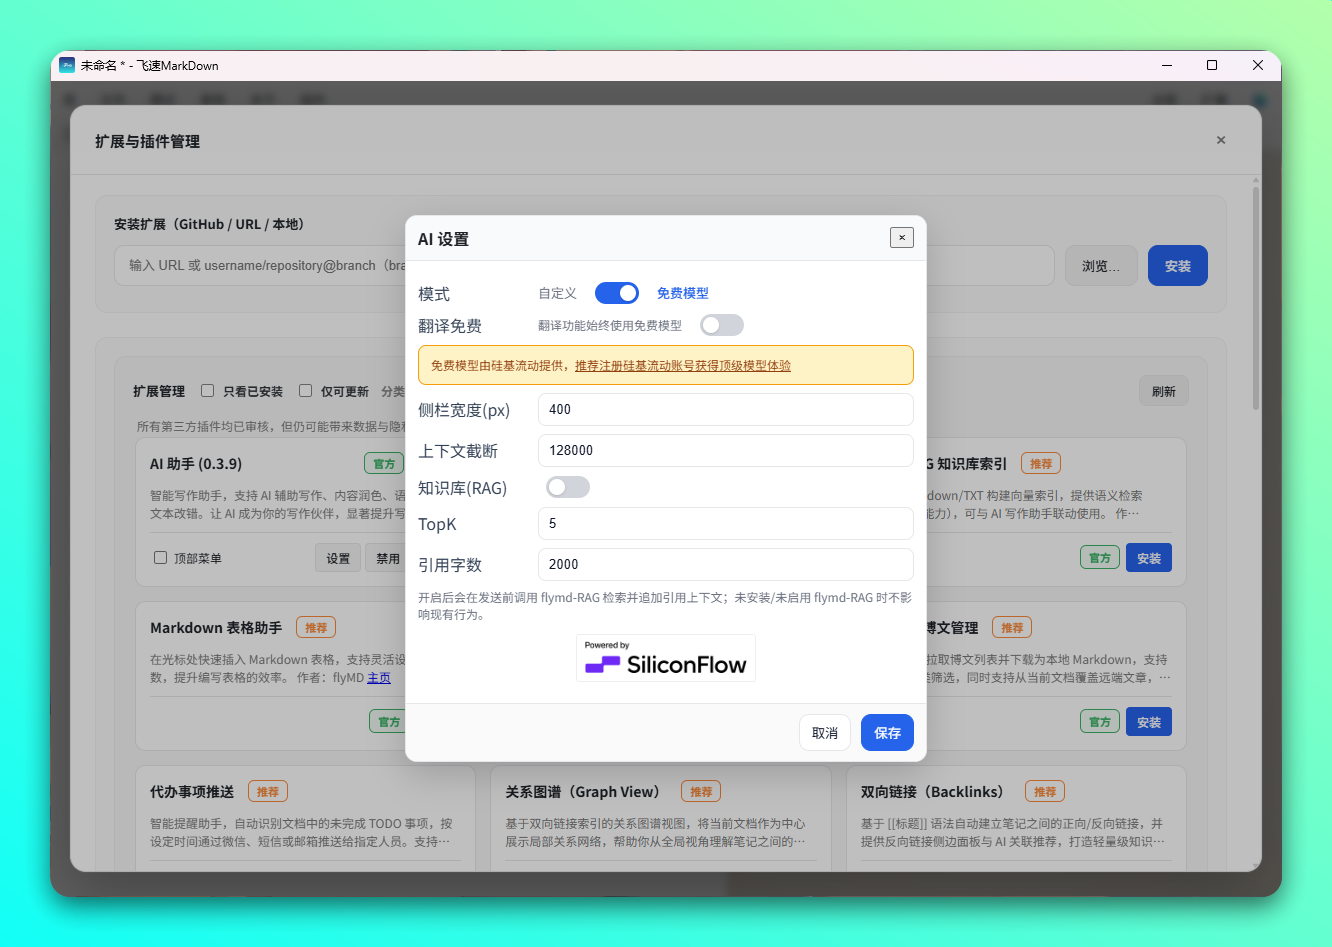Close the AI settings dialog
This screenshot has width=1332, height=947.
click(x=901, y=238)
